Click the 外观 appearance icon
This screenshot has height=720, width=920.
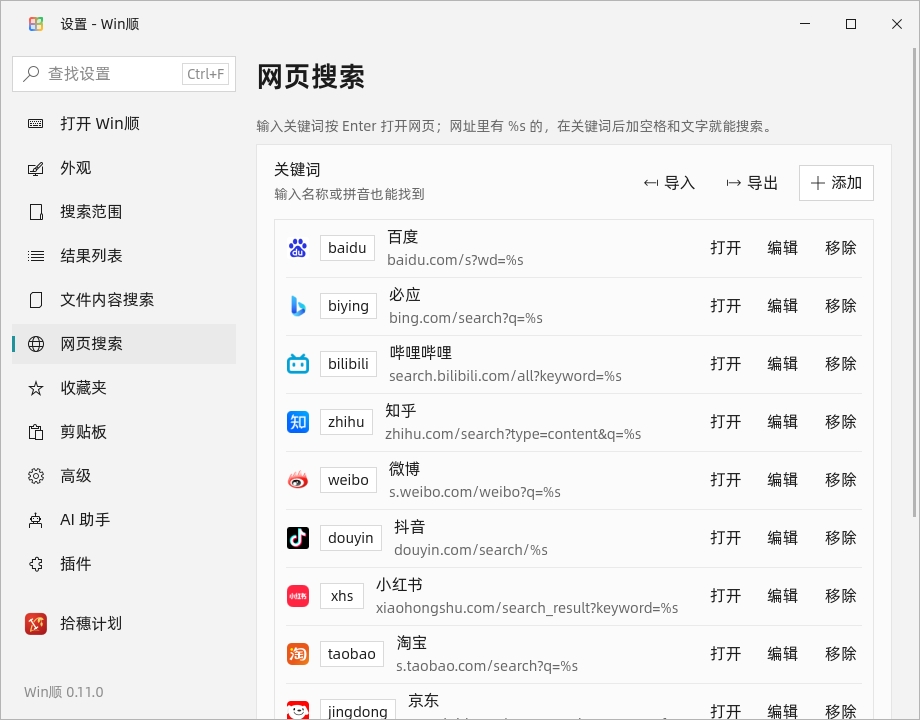pyautogui.click(x=36, y=168)
